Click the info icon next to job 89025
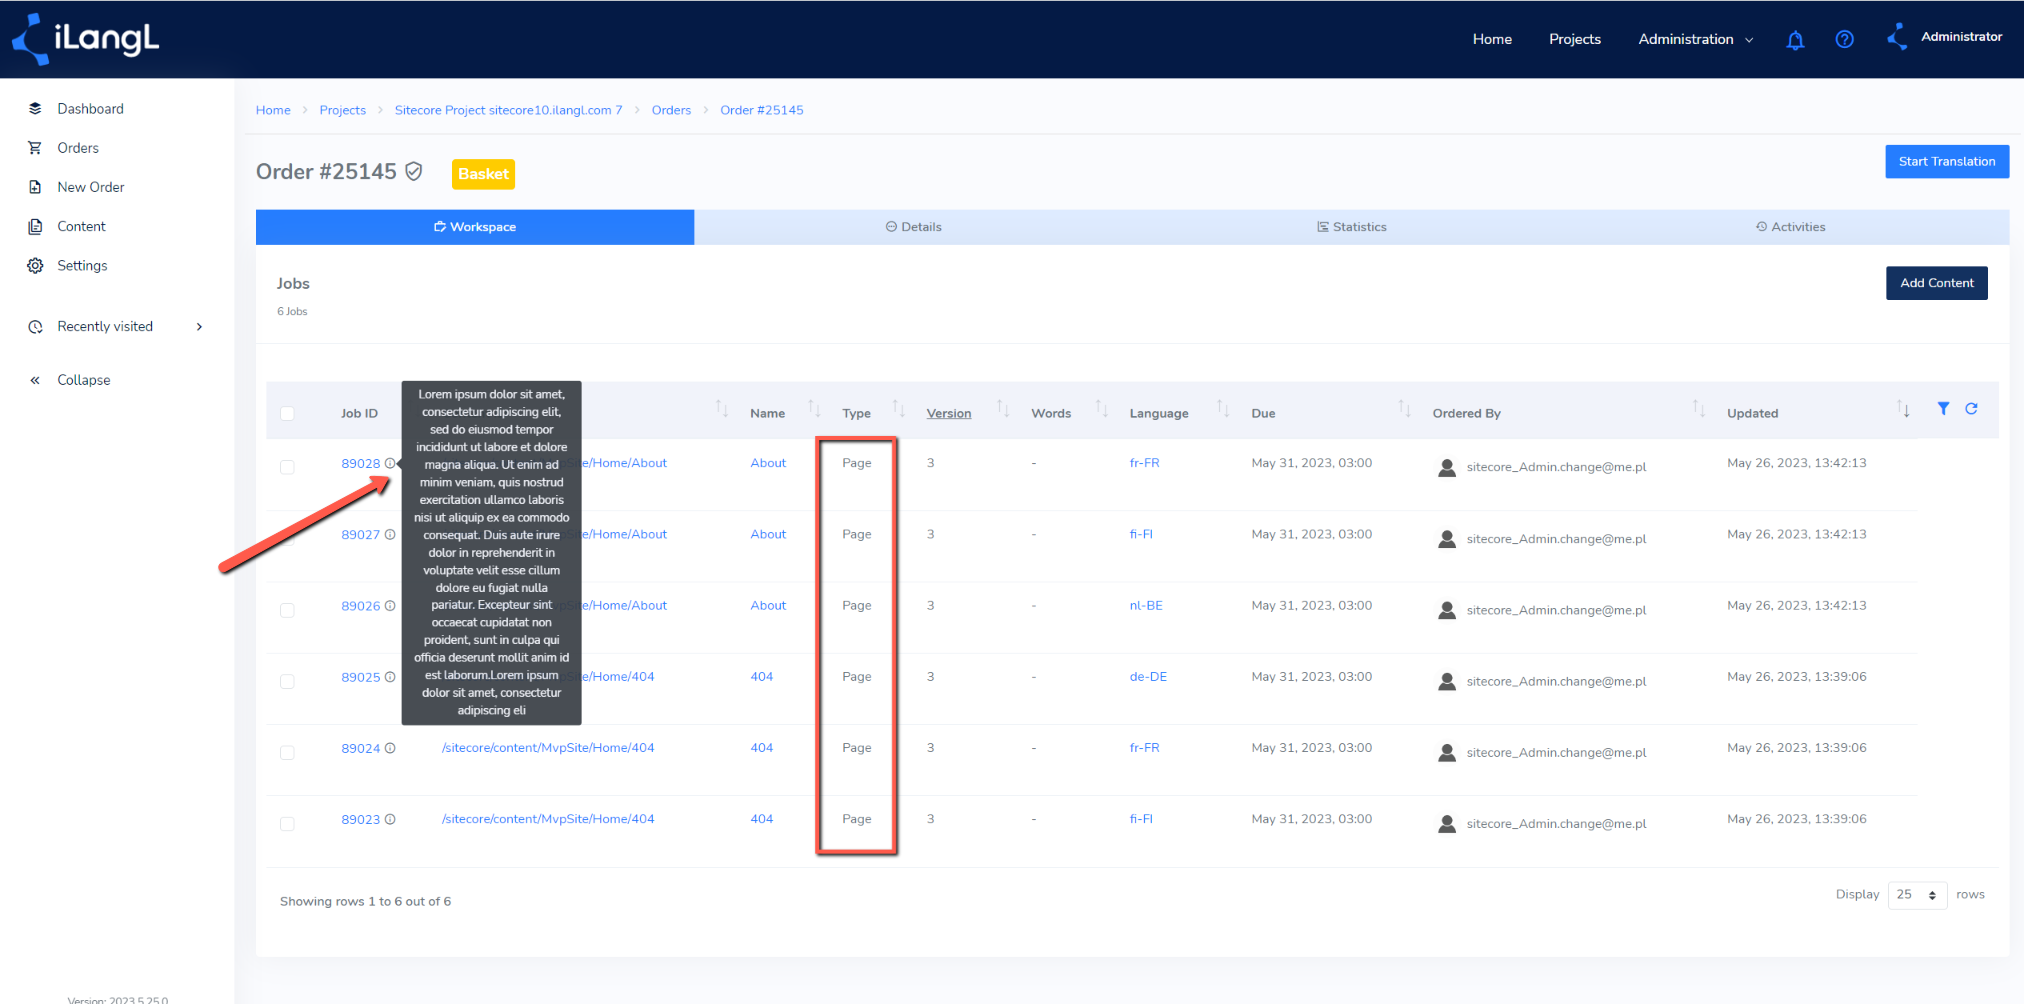The height and width of the screenshot is (1004, 2024). (390, 677)
